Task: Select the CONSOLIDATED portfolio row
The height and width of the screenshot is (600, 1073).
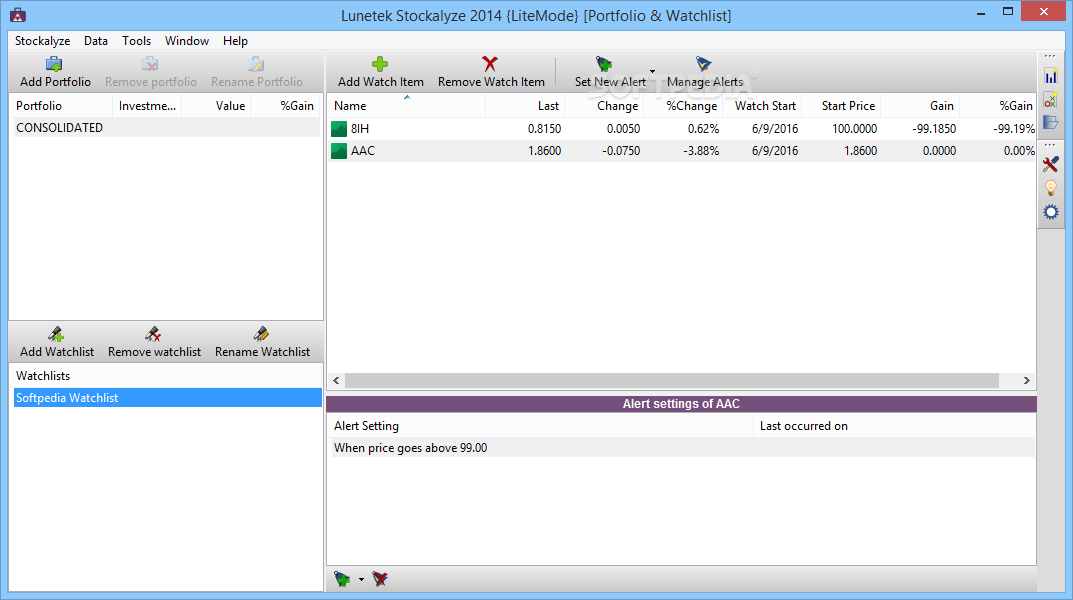Action: click(x=166, y=128)
